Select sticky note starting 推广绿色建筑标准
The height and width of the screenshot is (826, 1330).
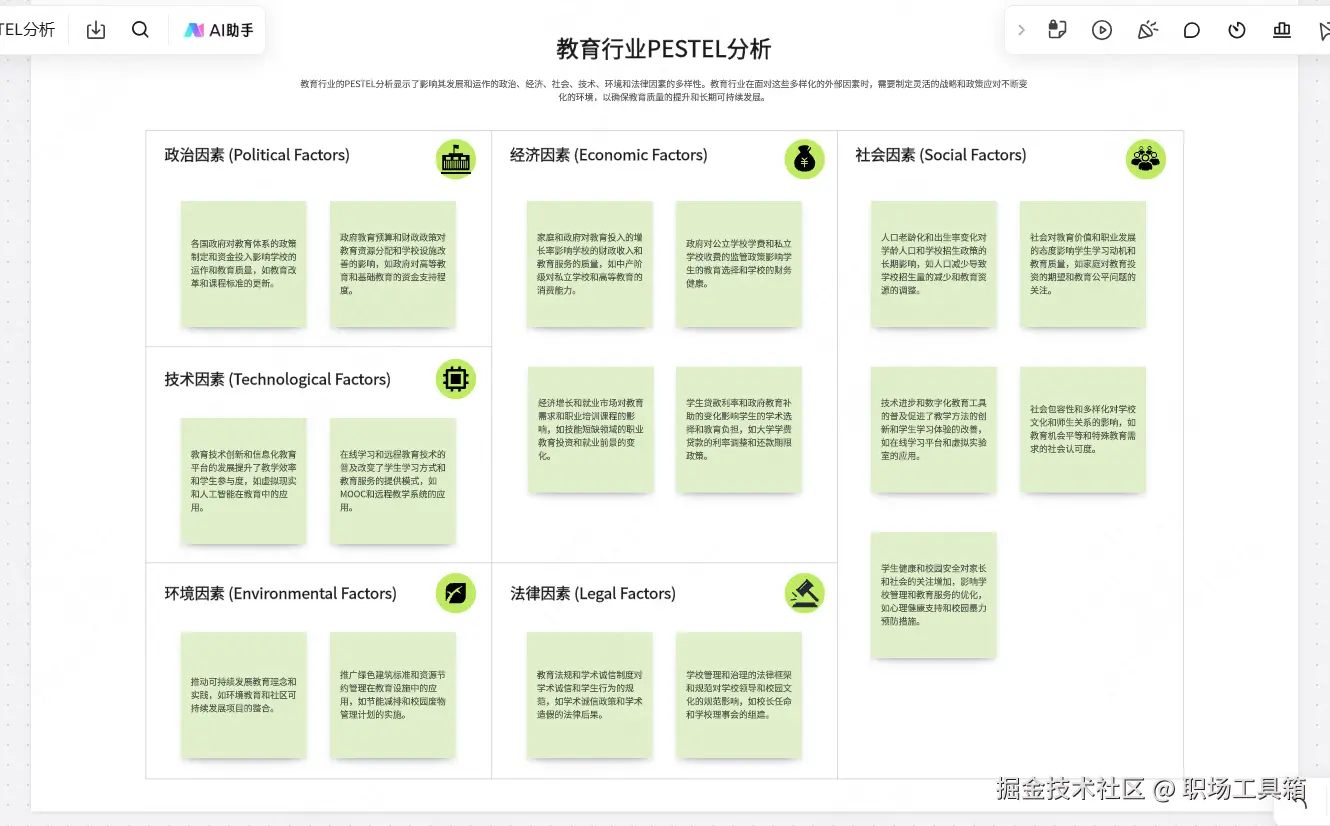click(x=393, y=695)
